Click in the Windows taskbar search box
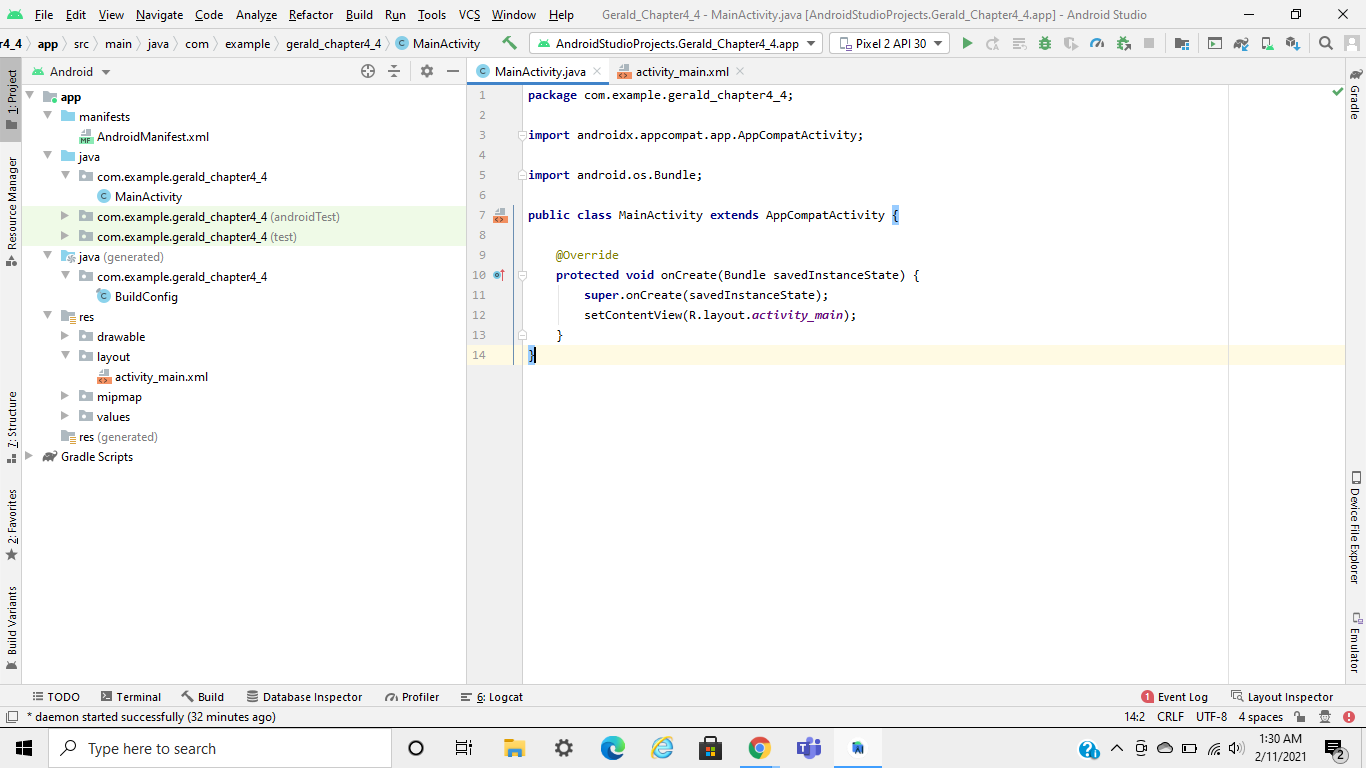The width and height of the screenshot is (1366, 768). pyautogui.click(x=220, y=748)
